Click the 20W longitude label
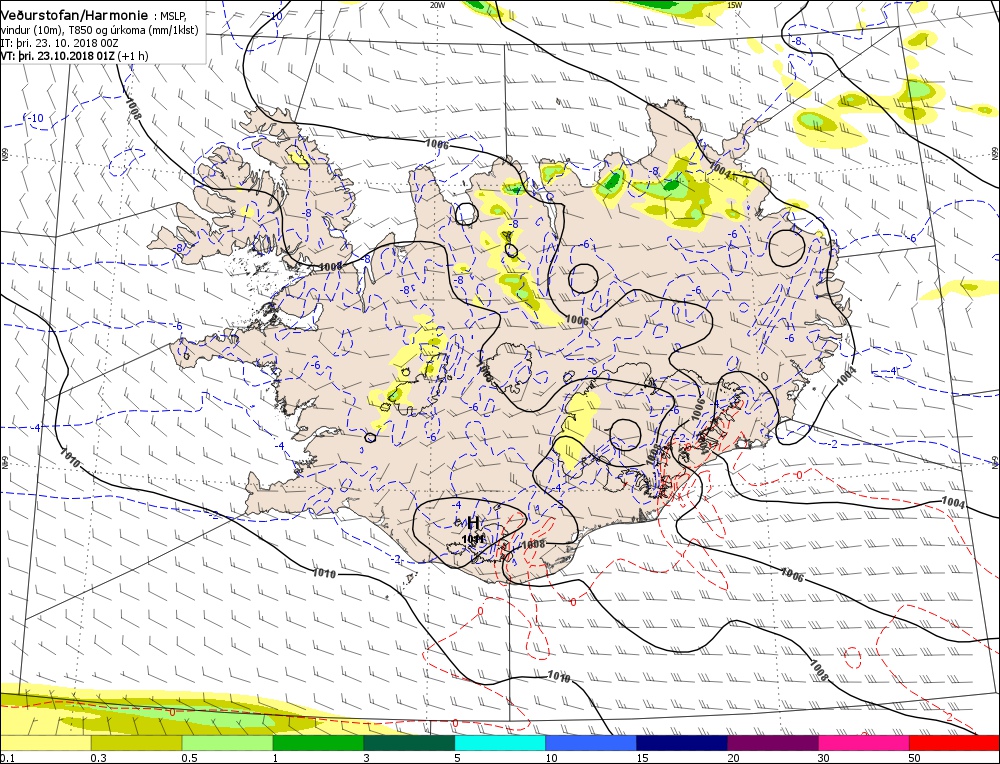The image size is (1000, 764). click(x=437, y=4)
